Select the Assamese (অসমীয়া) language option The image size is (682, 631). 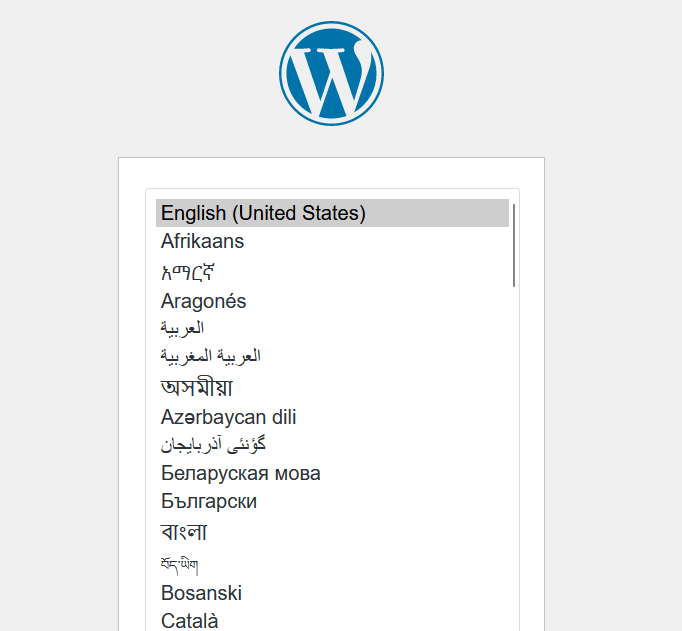(x=196, y=386)
